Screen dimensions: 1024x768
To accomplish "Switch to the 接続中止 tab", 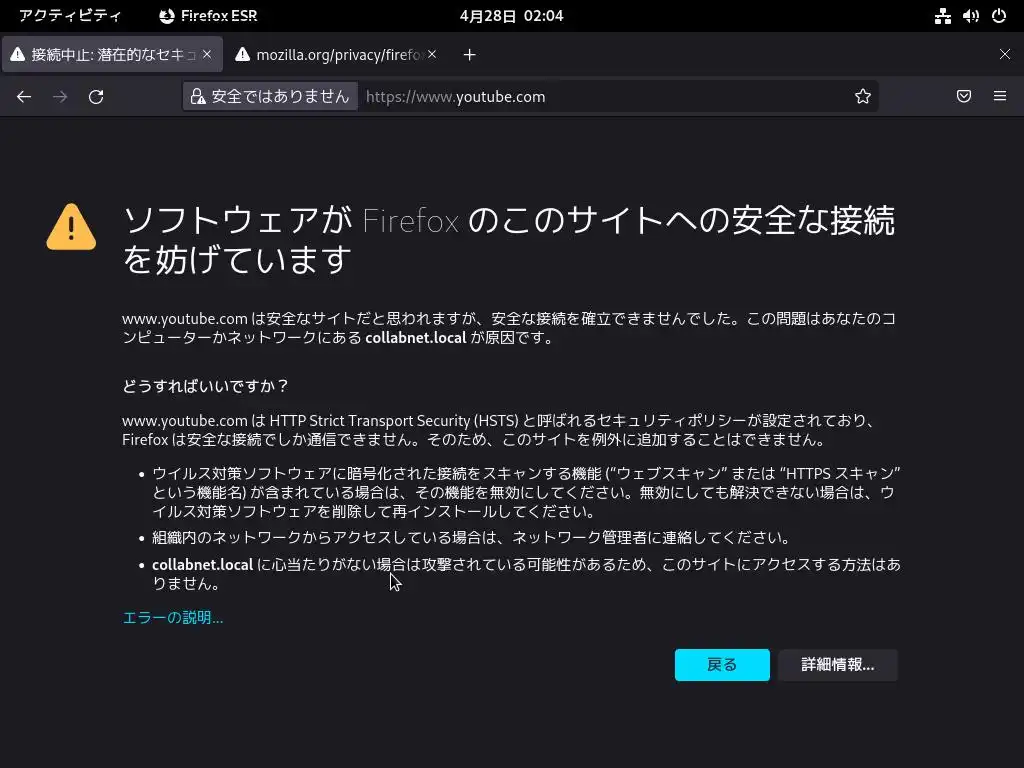I will [x=112, y=55].
